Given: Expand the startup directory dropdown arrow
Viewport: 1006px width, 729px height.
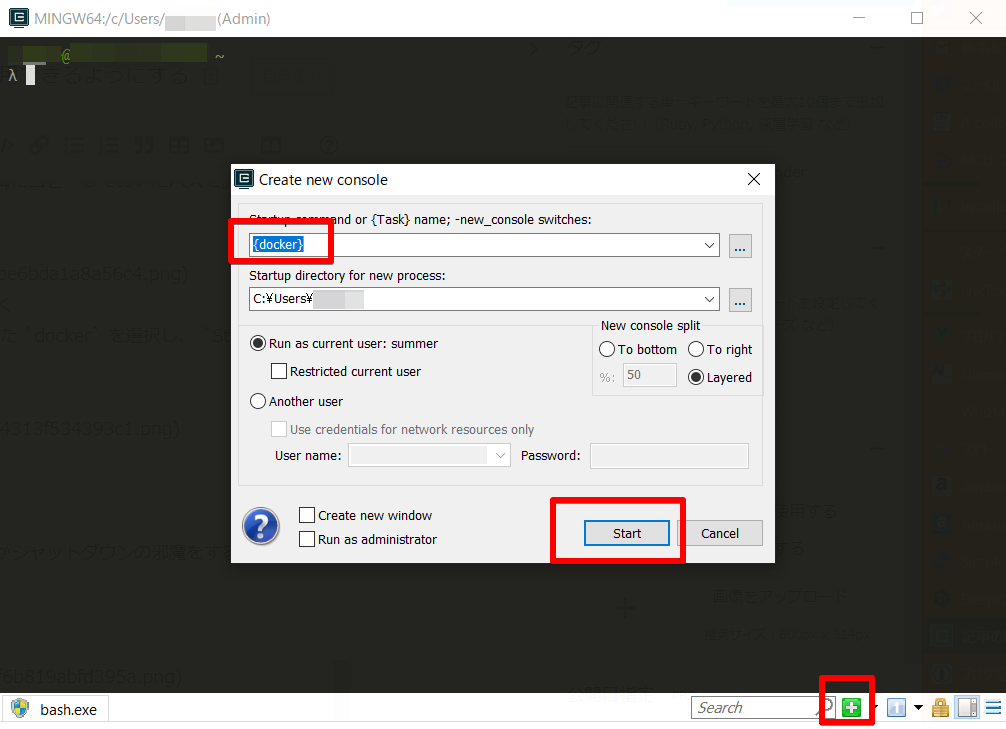Looking at the screenshot, I should click(709, 299).
